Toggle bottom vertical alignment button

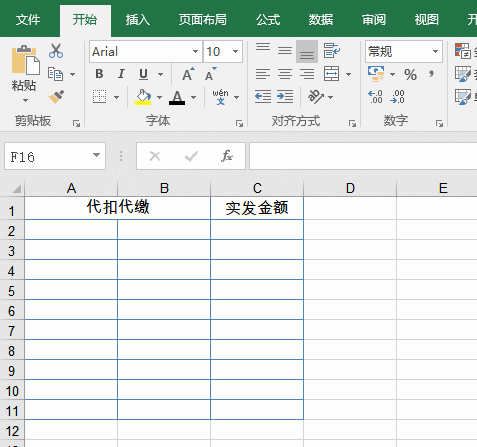pyautogui.click(x=307, y=51)
